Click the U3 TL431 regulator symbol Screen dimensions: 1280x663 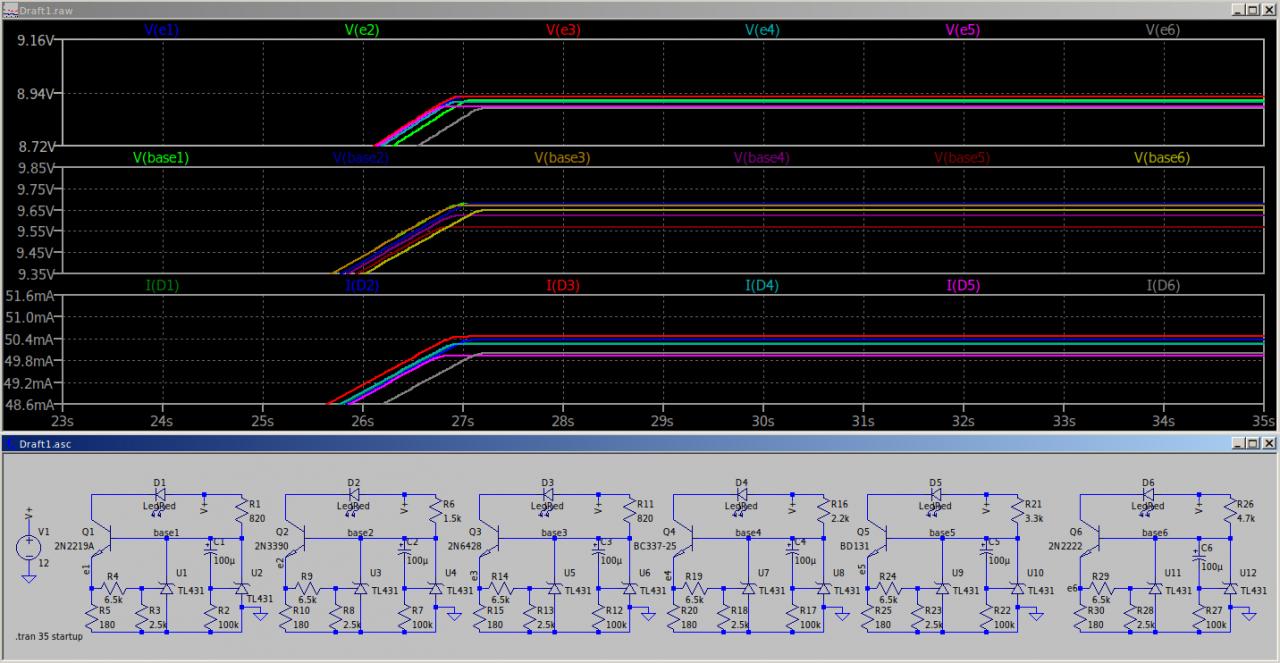[x=360, y=590]
